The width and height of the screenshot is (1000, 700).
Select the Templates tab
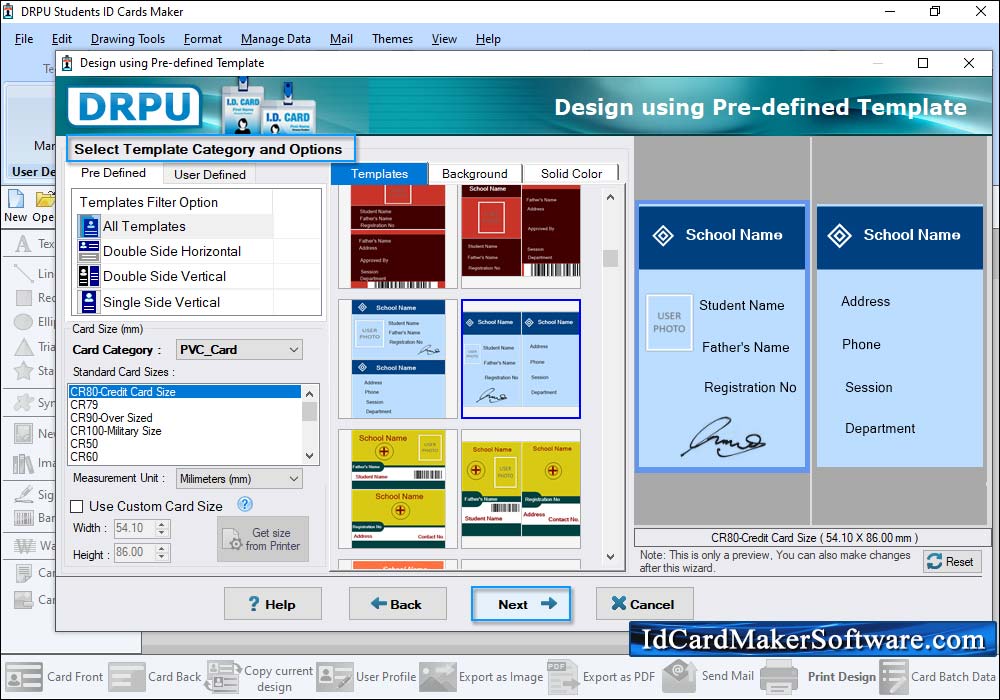pyautogui.click(x=379, y=173)
